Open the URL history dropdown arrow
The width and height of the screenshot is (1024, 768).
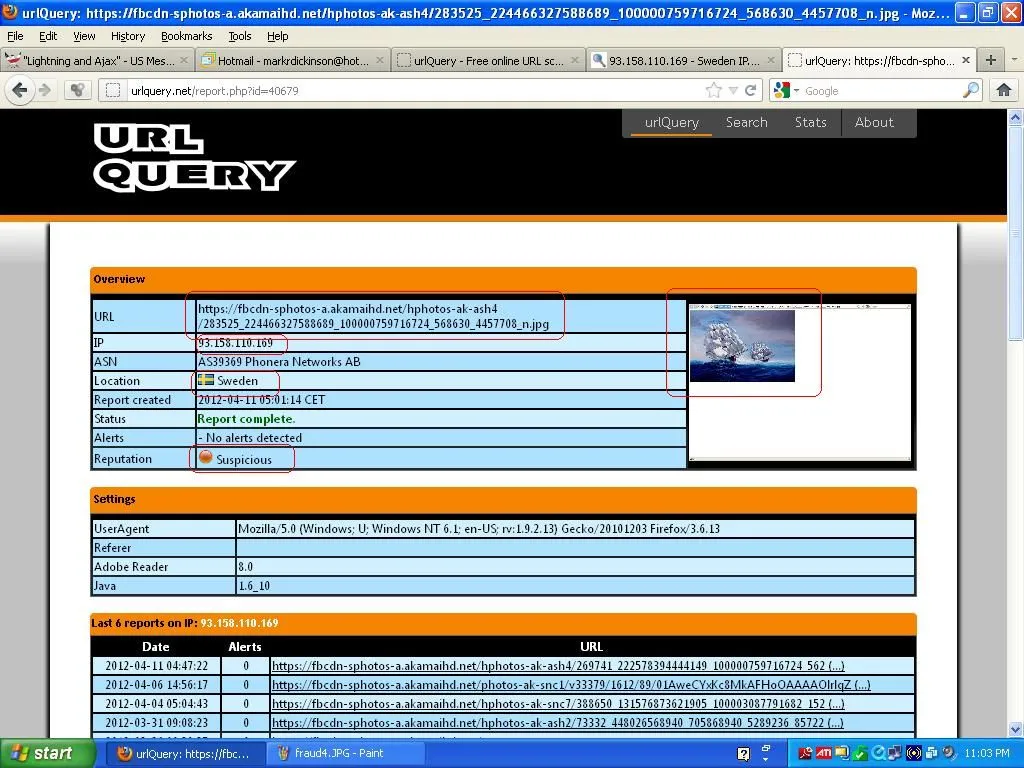pos(733,90)
